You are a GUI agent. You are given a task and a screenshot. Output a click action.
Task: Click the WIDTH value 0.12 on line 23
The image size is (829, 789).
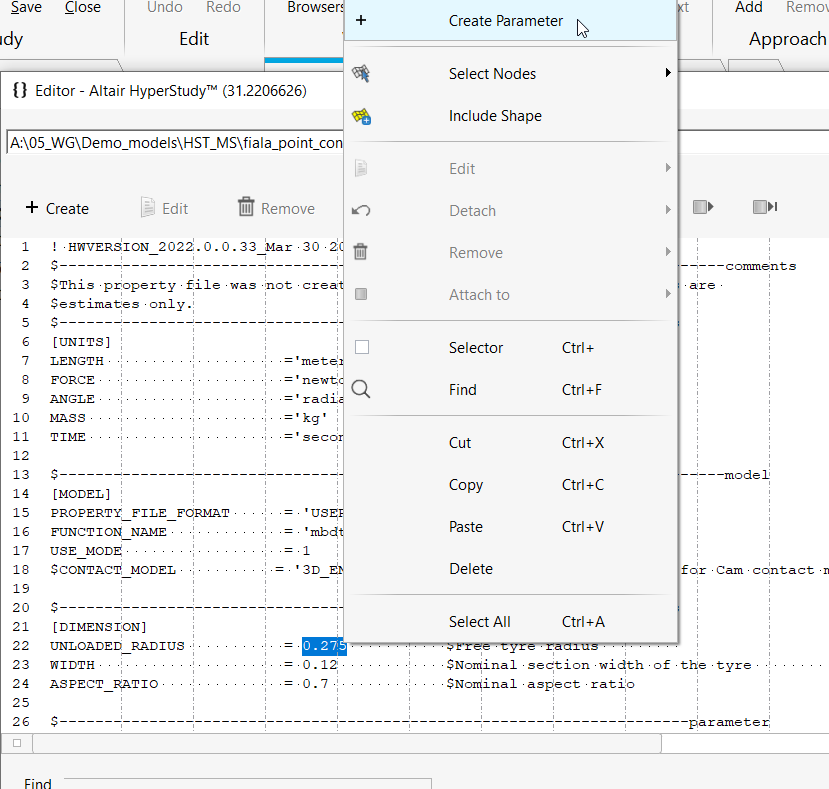(319, 665)
